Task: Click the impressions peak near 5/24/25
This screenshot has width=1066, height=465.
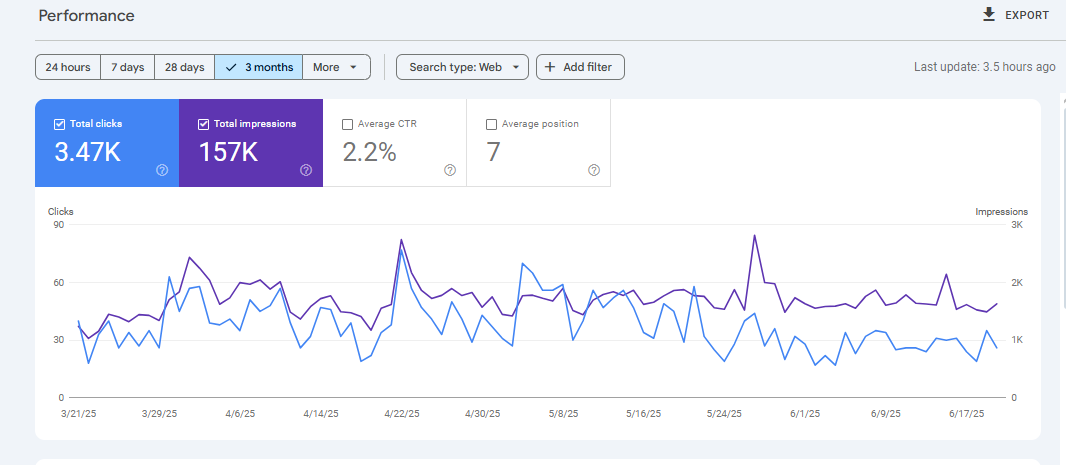Action: click(754, 236)
